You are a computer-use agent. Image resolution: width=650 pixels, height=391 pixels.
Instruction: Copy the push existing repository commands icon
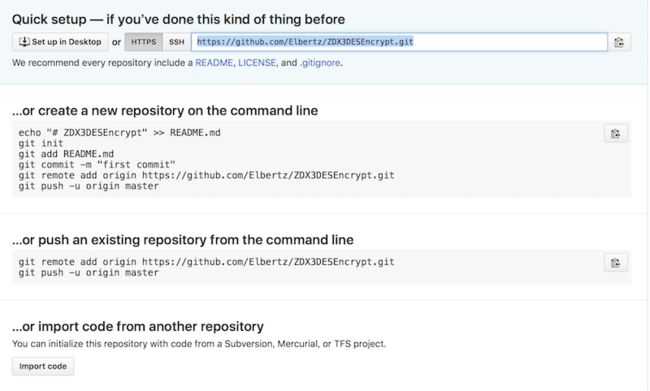(x=616, y=262)
